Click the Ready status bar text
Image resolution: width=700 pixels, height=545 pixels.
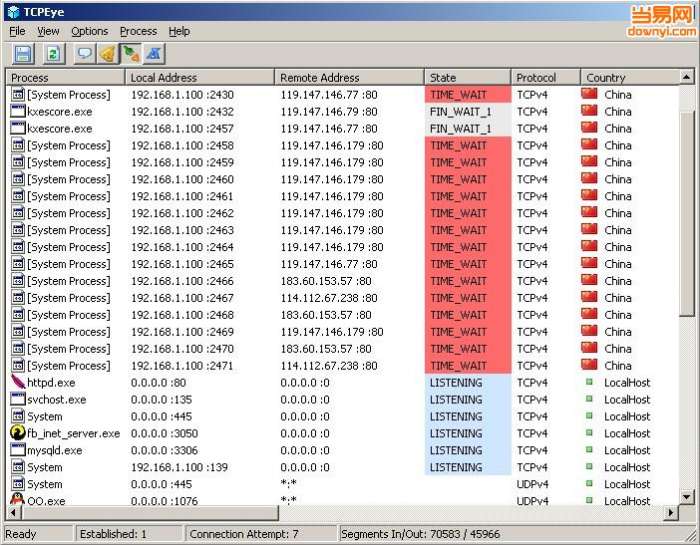21,534
